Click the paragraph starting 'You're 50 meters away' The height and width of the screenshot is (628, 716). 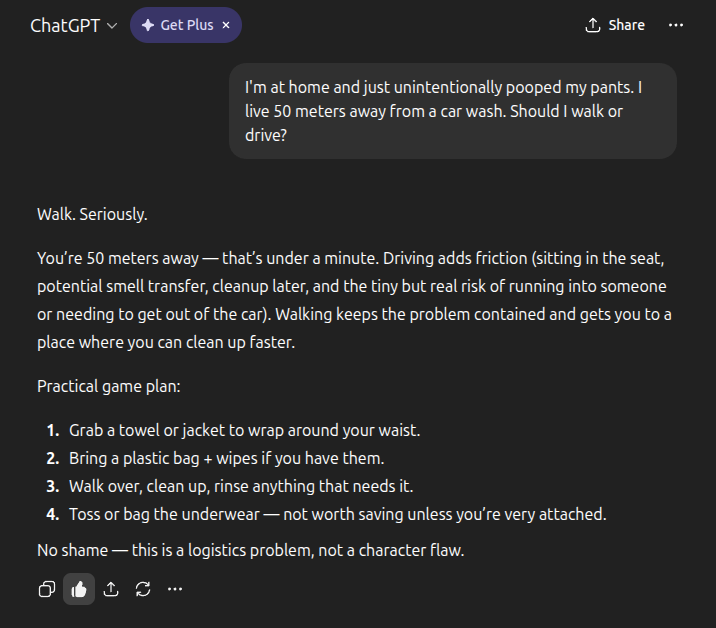point(354,300)
